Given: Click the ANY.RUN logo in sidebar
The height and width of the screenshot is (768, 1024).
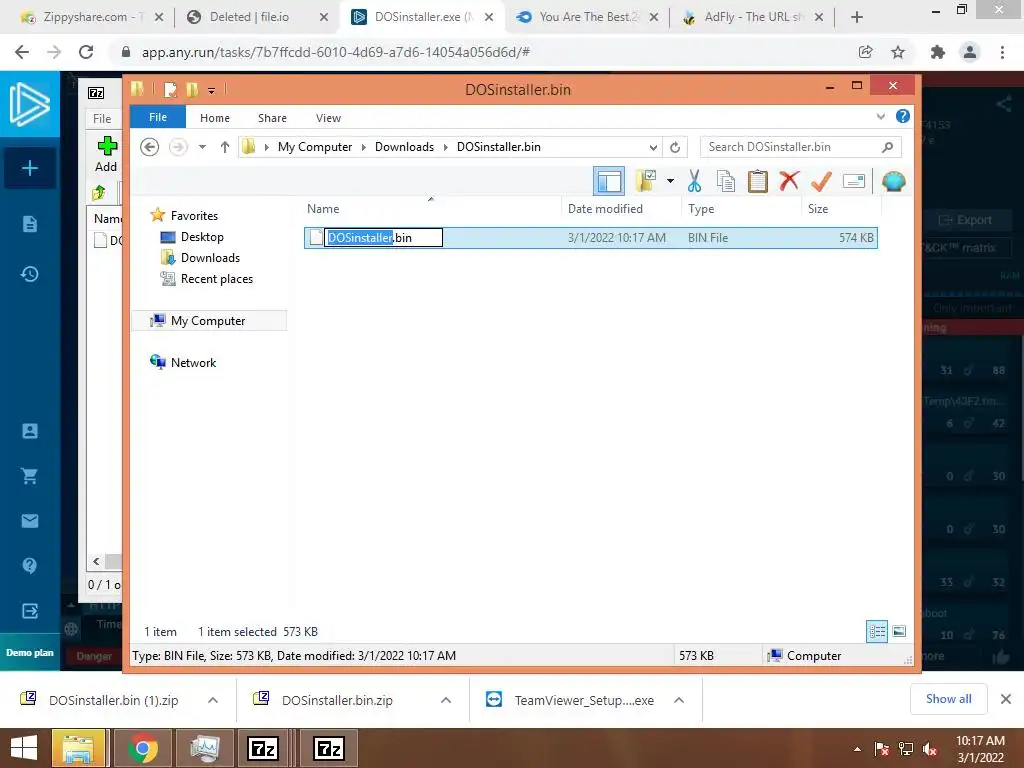Looking at the screenshot, I should 29,104.
